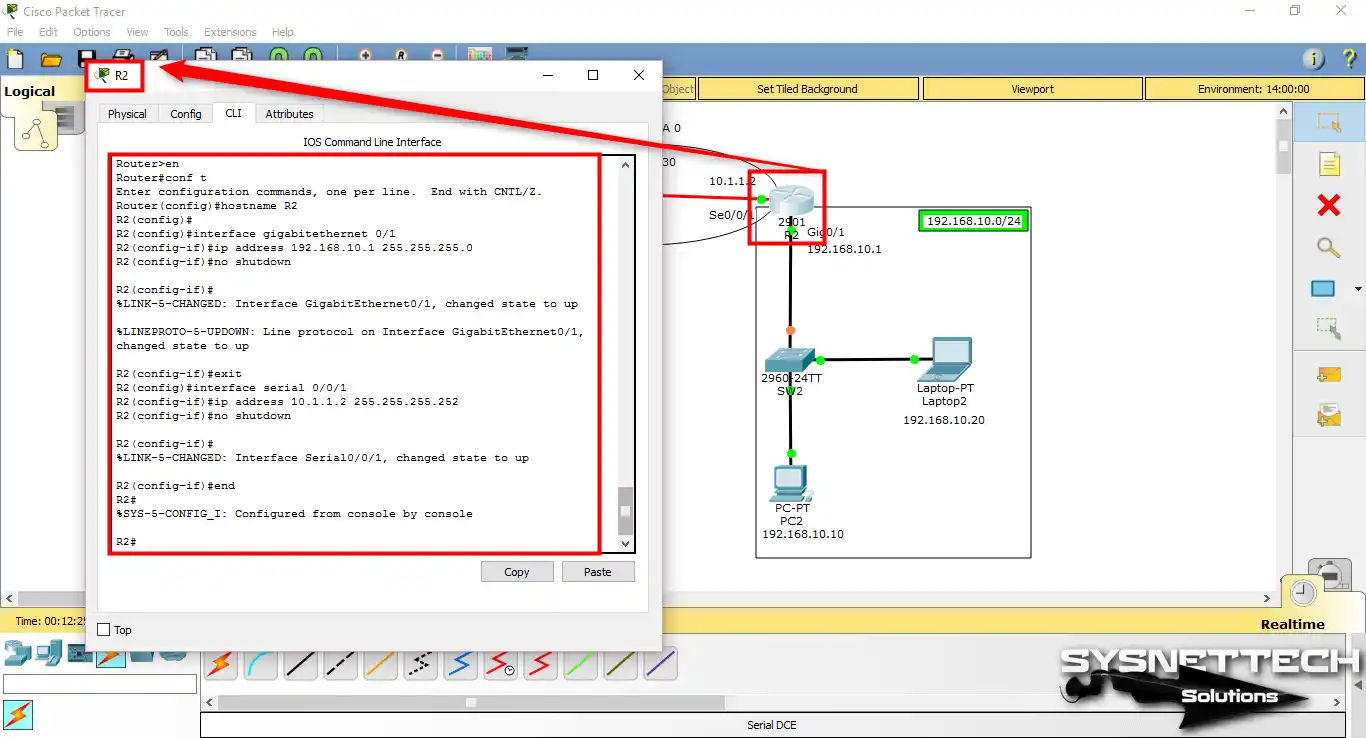Image resolution: width=1366 pixels, height=738 pixels.
Task: Pick the Select tool in right toolbar
Action: [1328, 123]
